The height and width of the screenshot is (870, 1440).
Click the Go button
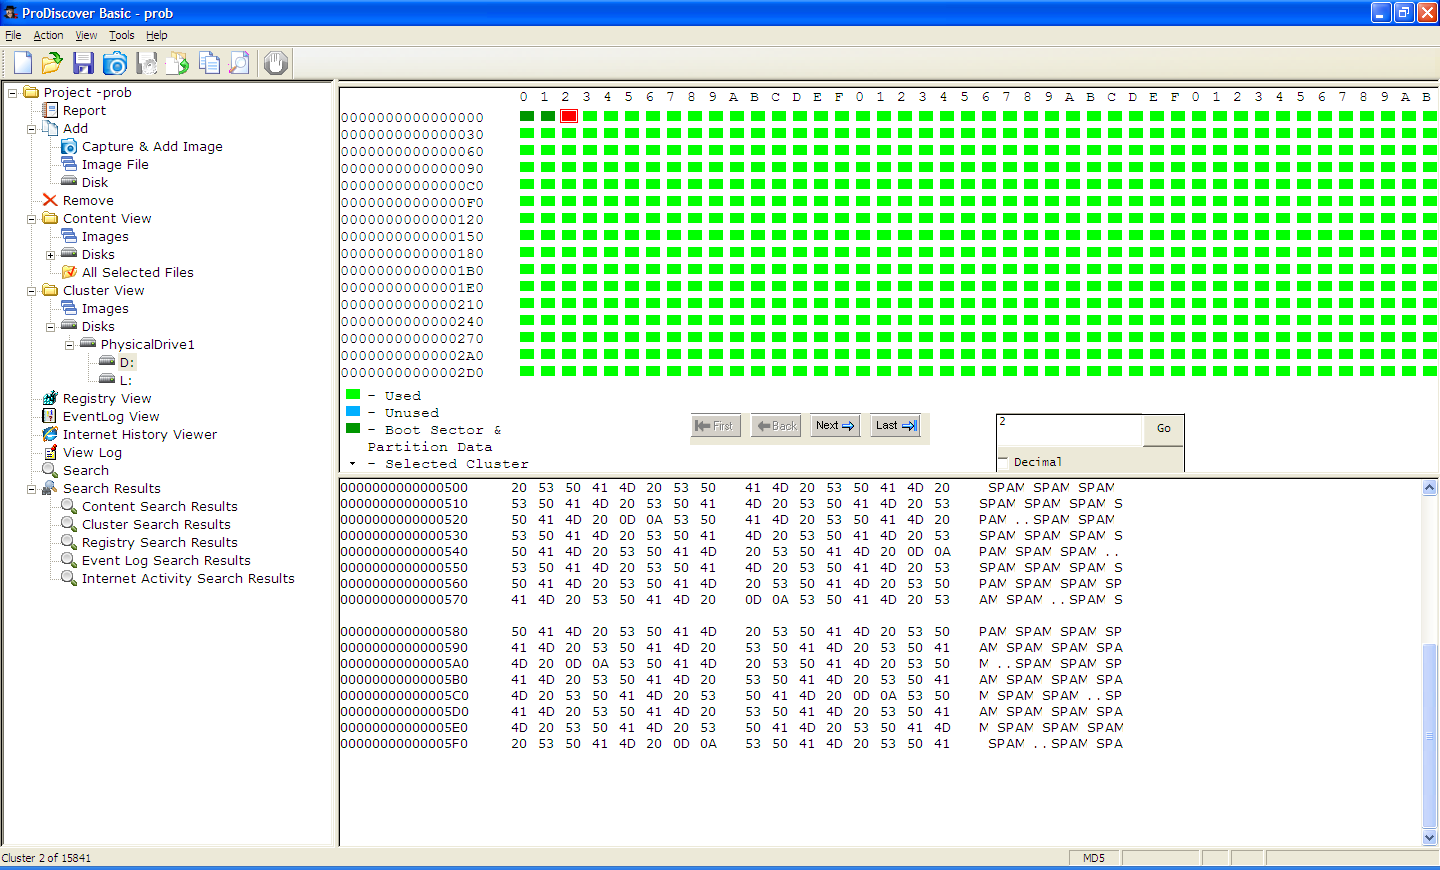pyautogui.click(x=1164, y=428)
